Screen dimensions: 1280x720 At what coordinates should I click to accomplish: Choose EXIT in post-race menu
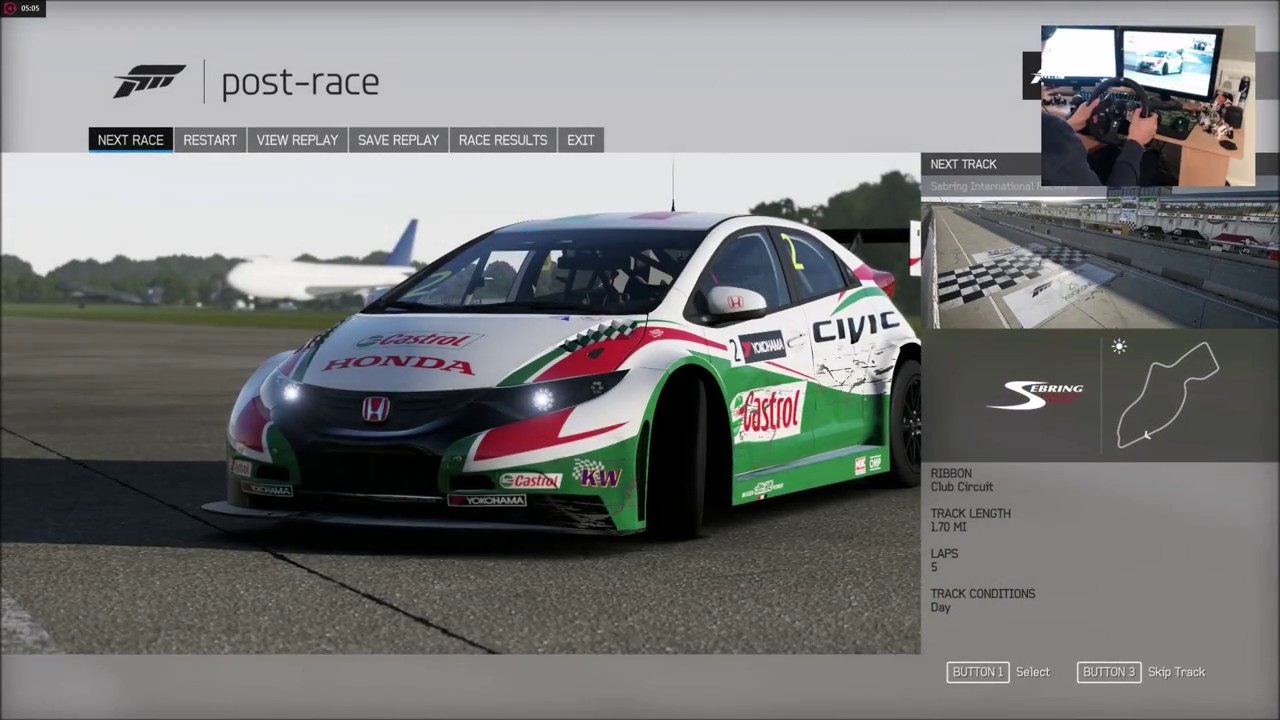(581, 140)
